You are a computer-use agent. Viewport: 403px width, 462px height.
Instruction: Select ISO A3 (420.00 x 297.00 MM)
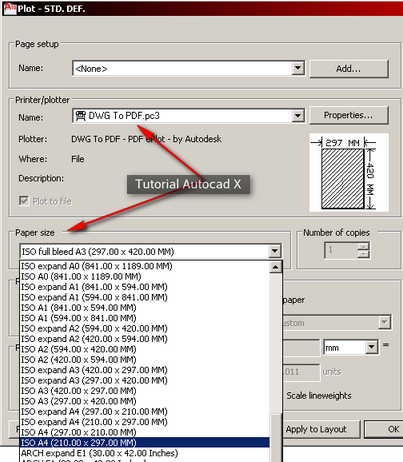pyautogui.click(x=145, y=390)
